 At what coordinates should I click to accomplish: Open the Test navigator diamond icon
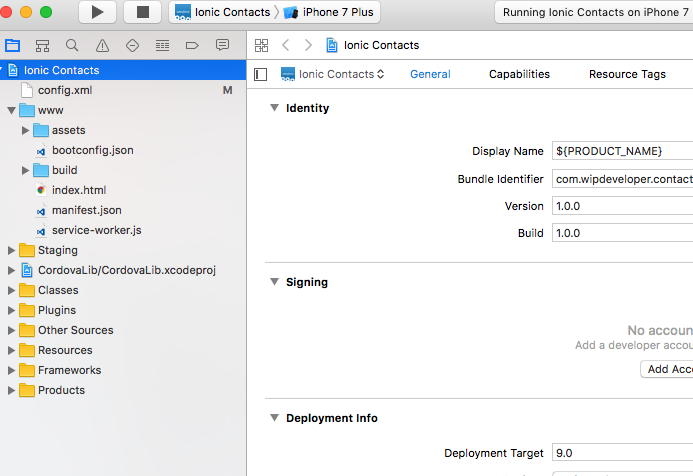pos(132,45)
